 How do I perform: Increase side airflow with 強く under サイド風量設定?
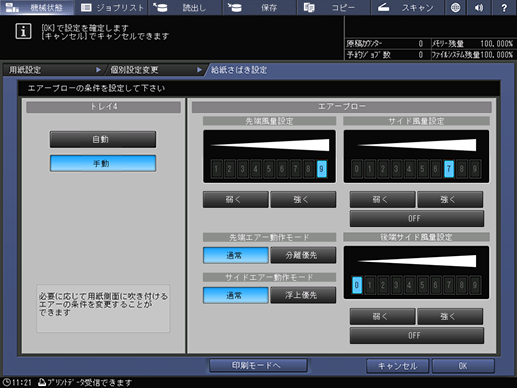tap(450, 199)
